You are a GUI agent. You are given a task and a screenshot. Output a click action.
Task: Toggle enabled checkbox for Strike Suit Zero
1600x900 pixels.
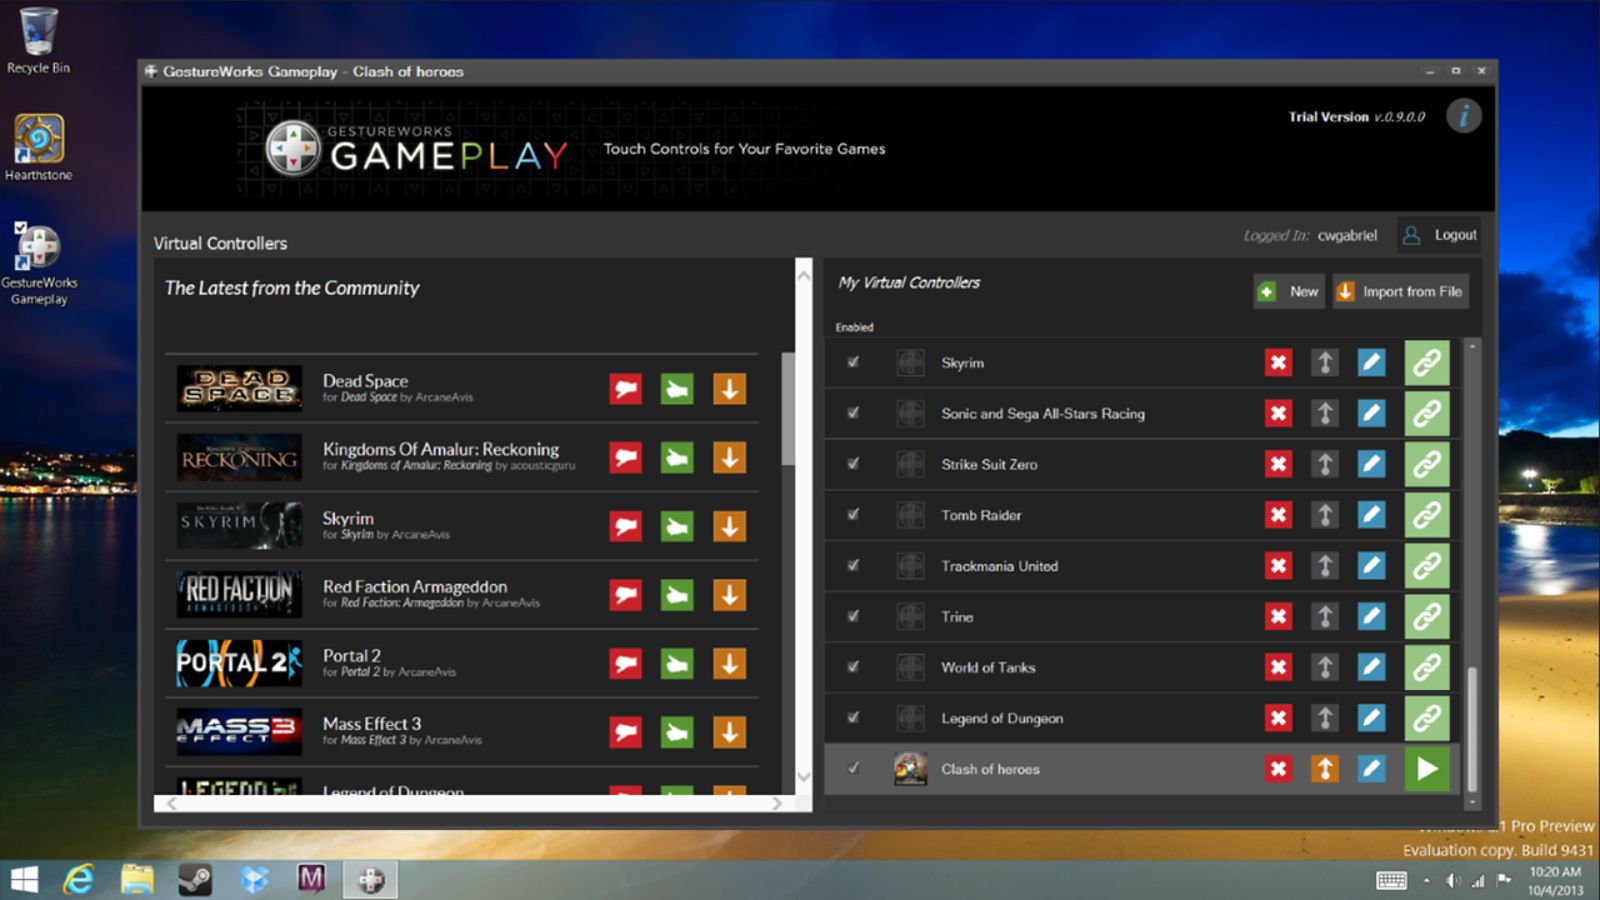pos(853,464)
